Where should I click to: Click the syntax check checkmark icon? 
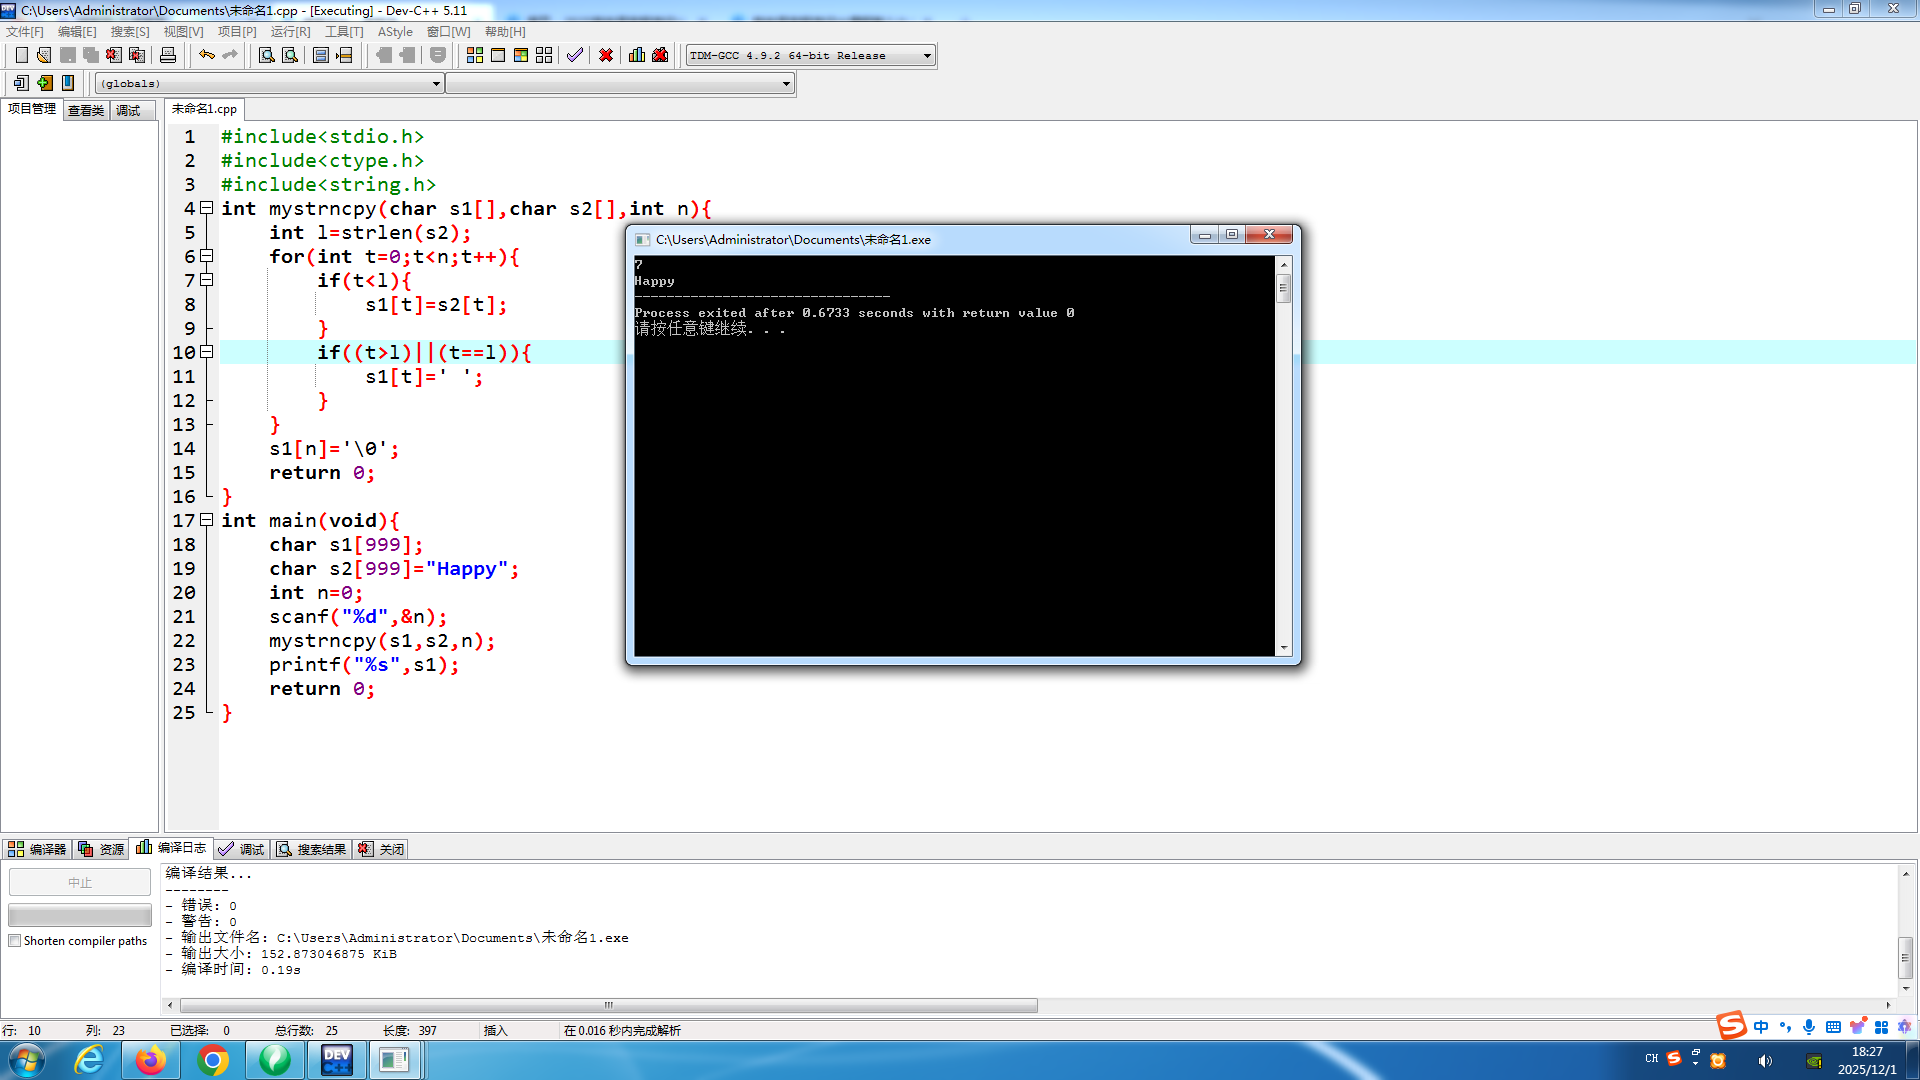574,55
